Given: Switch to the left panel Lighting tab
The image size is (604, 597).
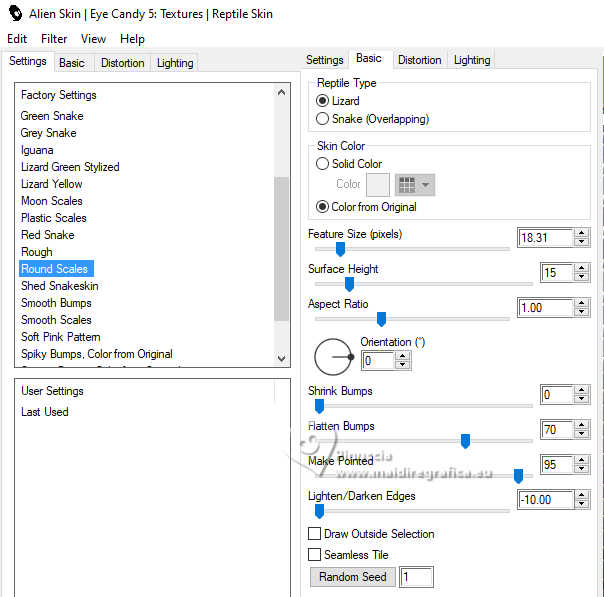Looking at the screenshot, I should [175, 63].
